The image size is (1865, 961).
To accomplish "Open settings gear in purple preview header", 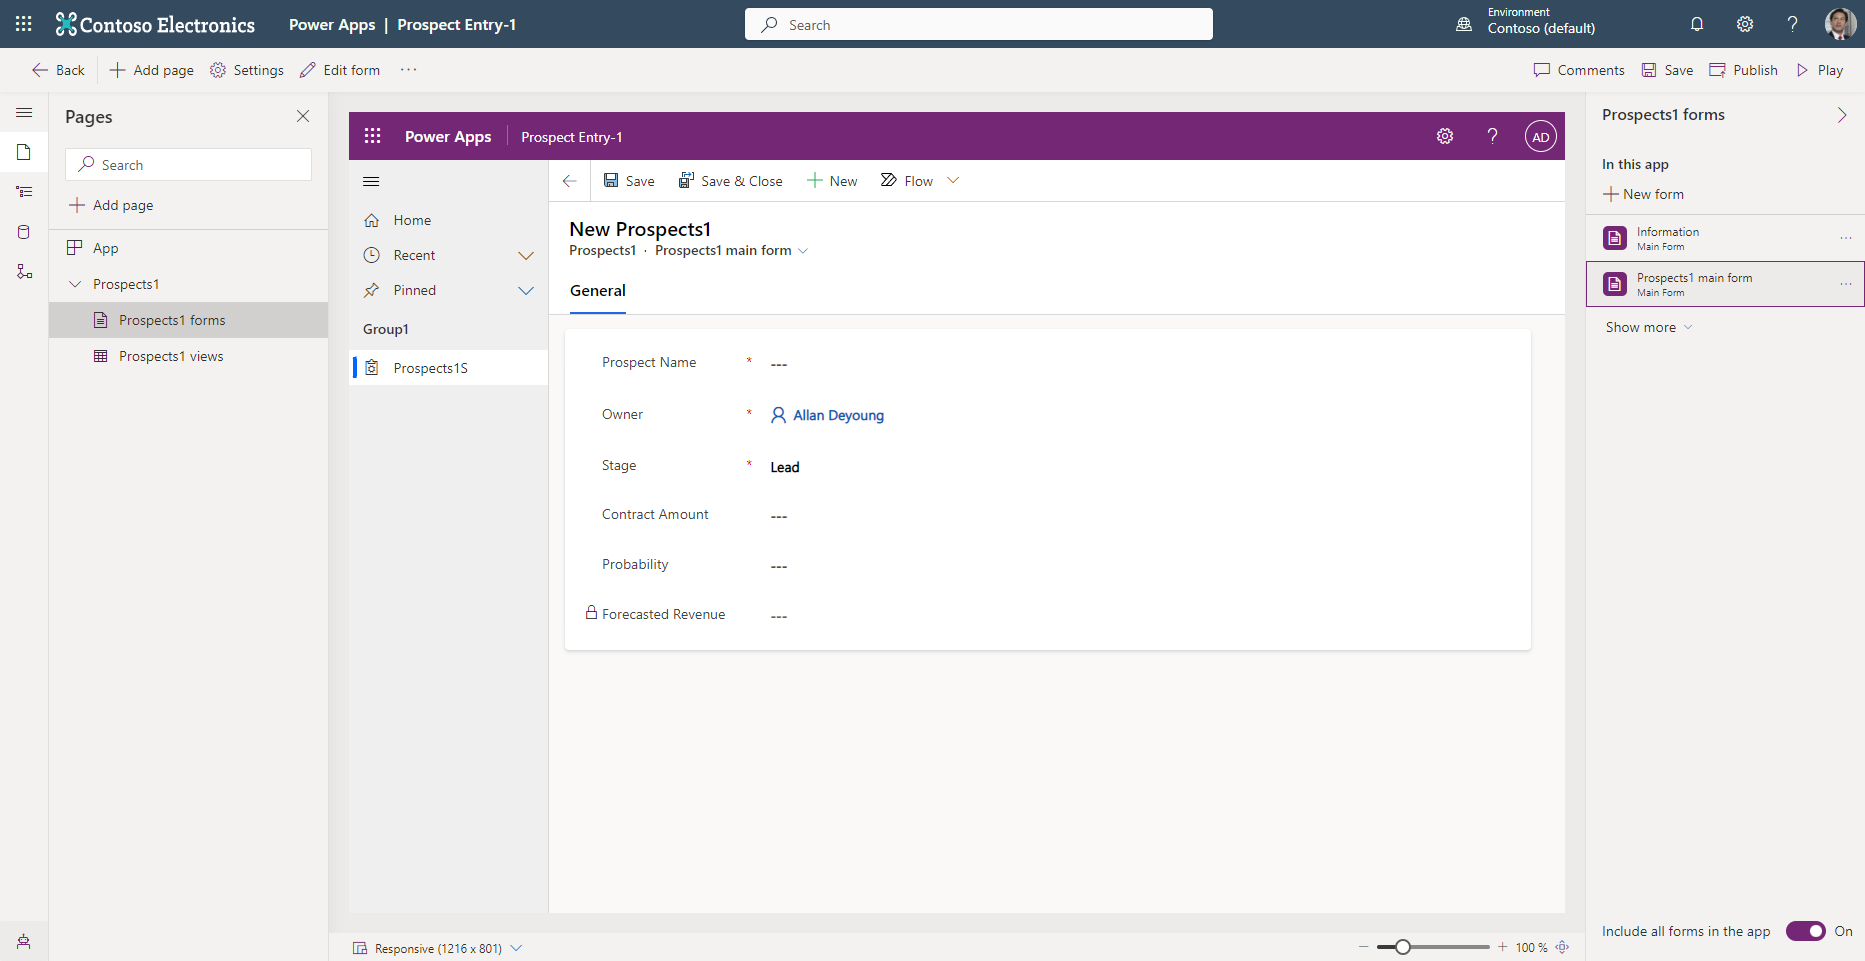I will coord(1445,136).
